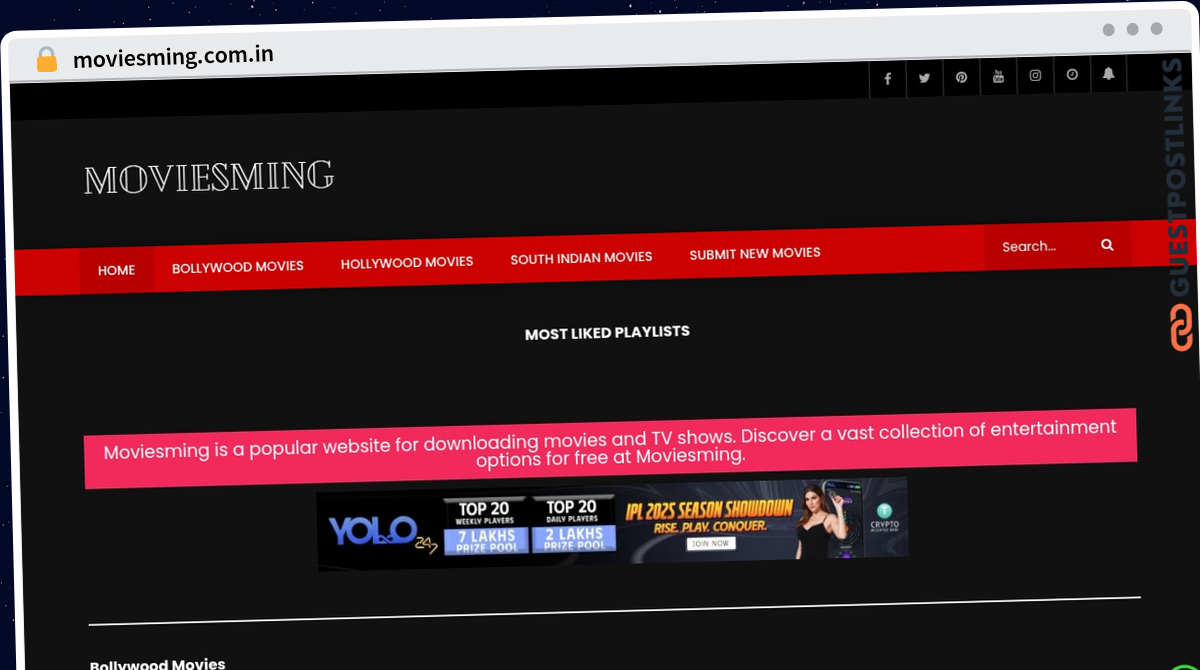Screen dimensions: 1200x670
Task: Click the Bollywood Movies section heading
Action: click(158, 664)
